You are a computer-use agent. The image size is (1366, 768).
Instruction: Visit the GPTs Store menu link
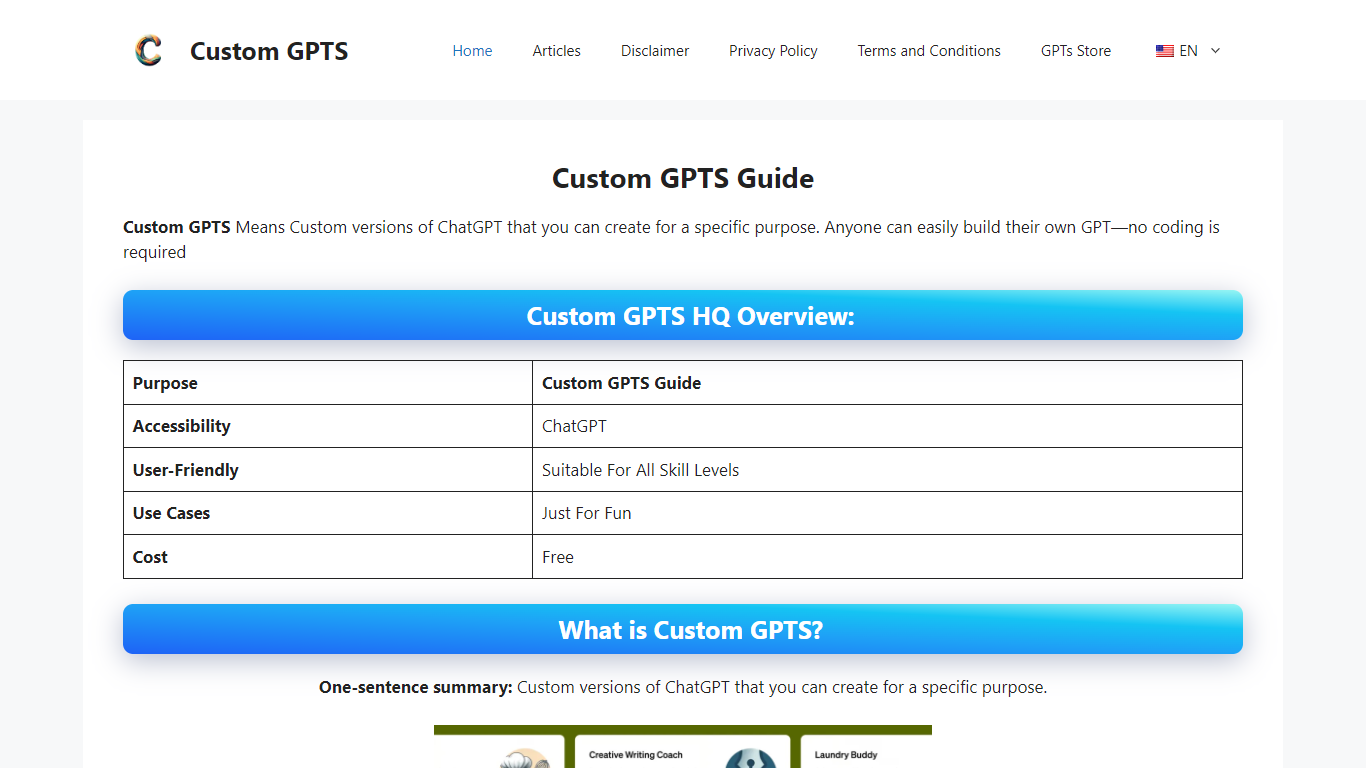pos(1076,51)
